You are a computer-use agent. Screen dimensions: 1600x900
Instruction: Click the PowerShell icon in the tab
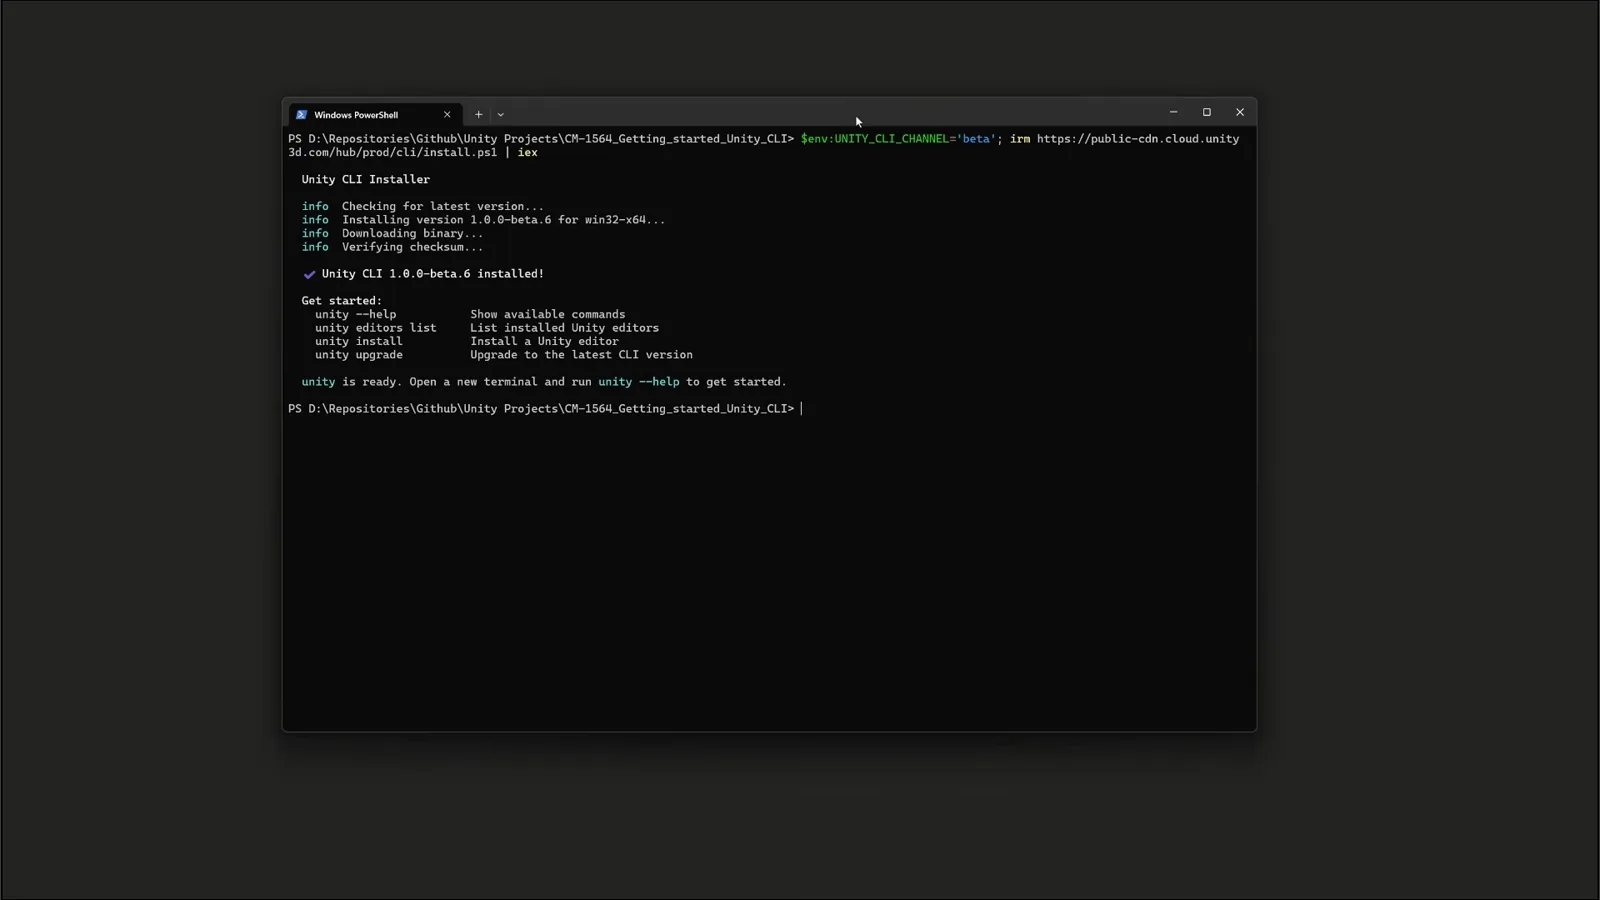pos(301,114)
